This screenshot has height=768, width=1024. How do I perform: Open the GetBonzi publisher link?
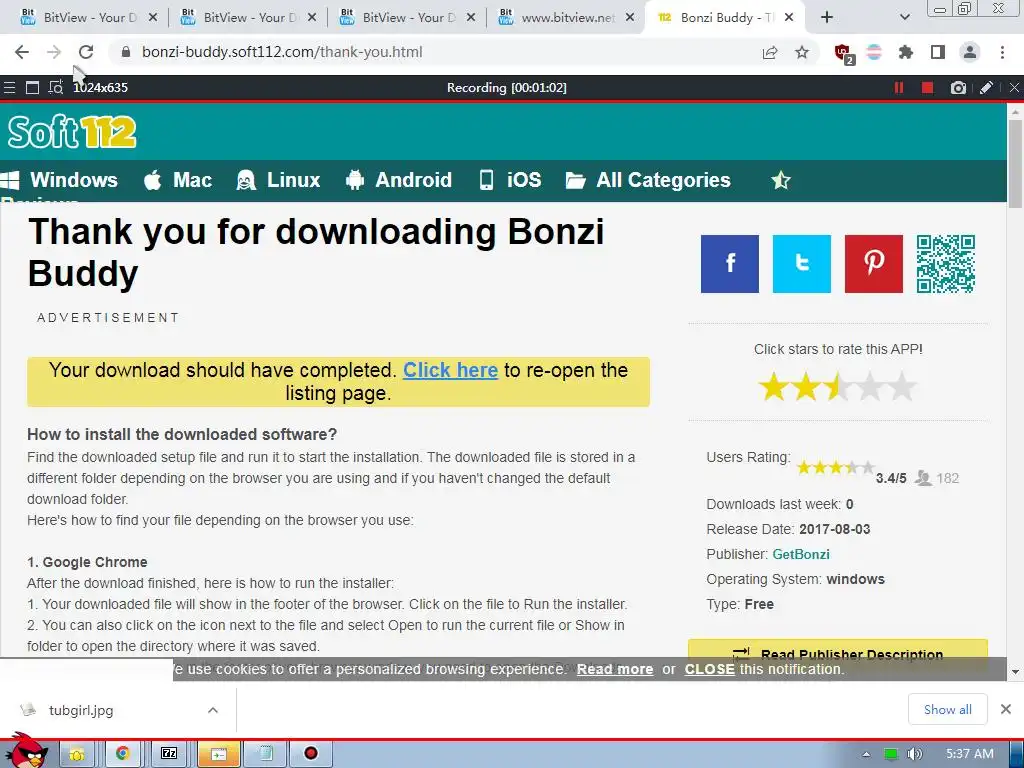(x=801, y=554)
